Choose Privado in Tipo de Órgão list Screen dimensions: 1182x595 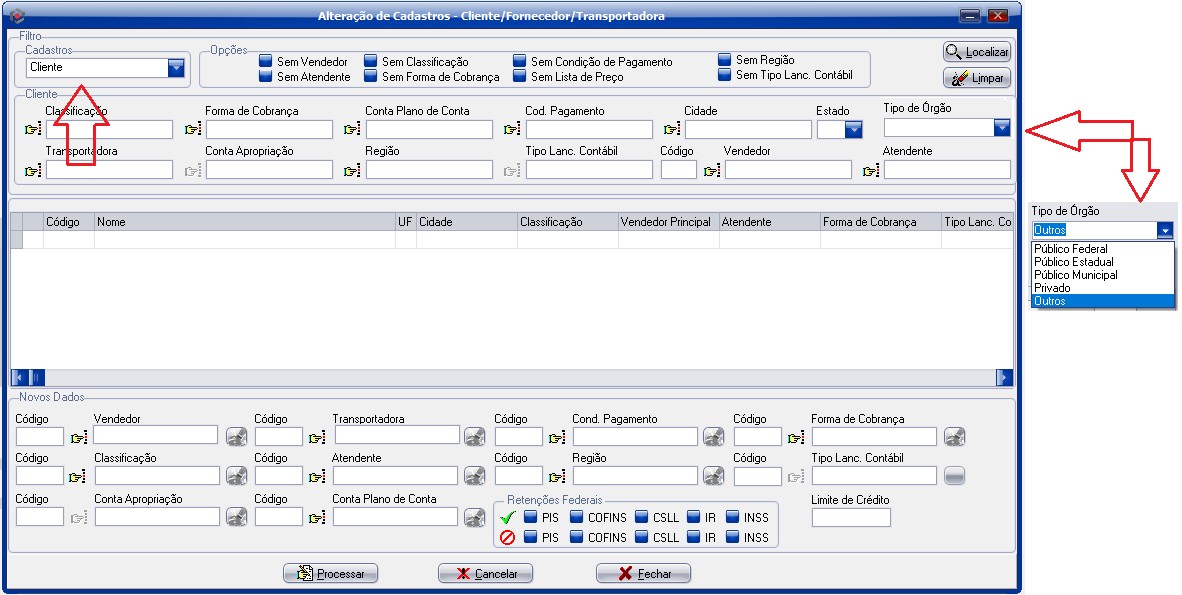tap(1052, 288)
